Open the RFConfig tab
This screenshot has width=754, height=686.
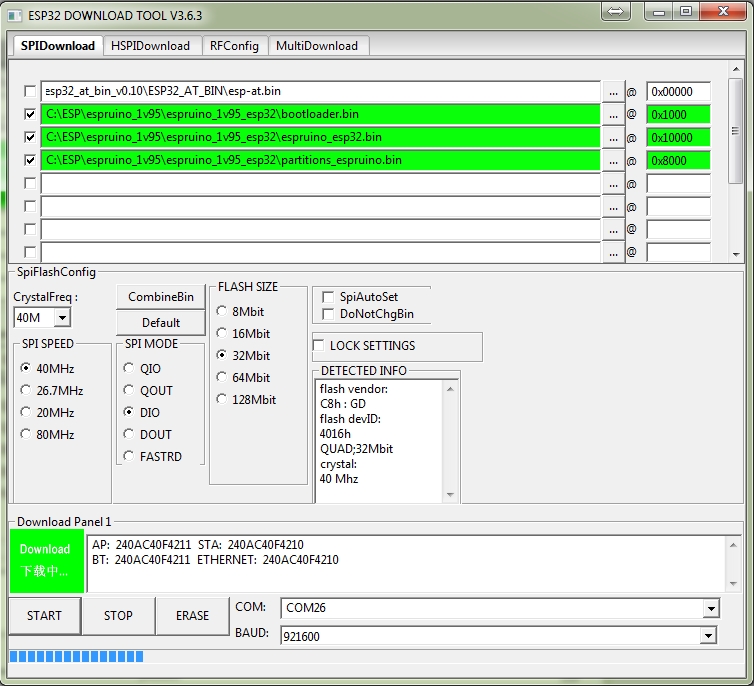234,46
